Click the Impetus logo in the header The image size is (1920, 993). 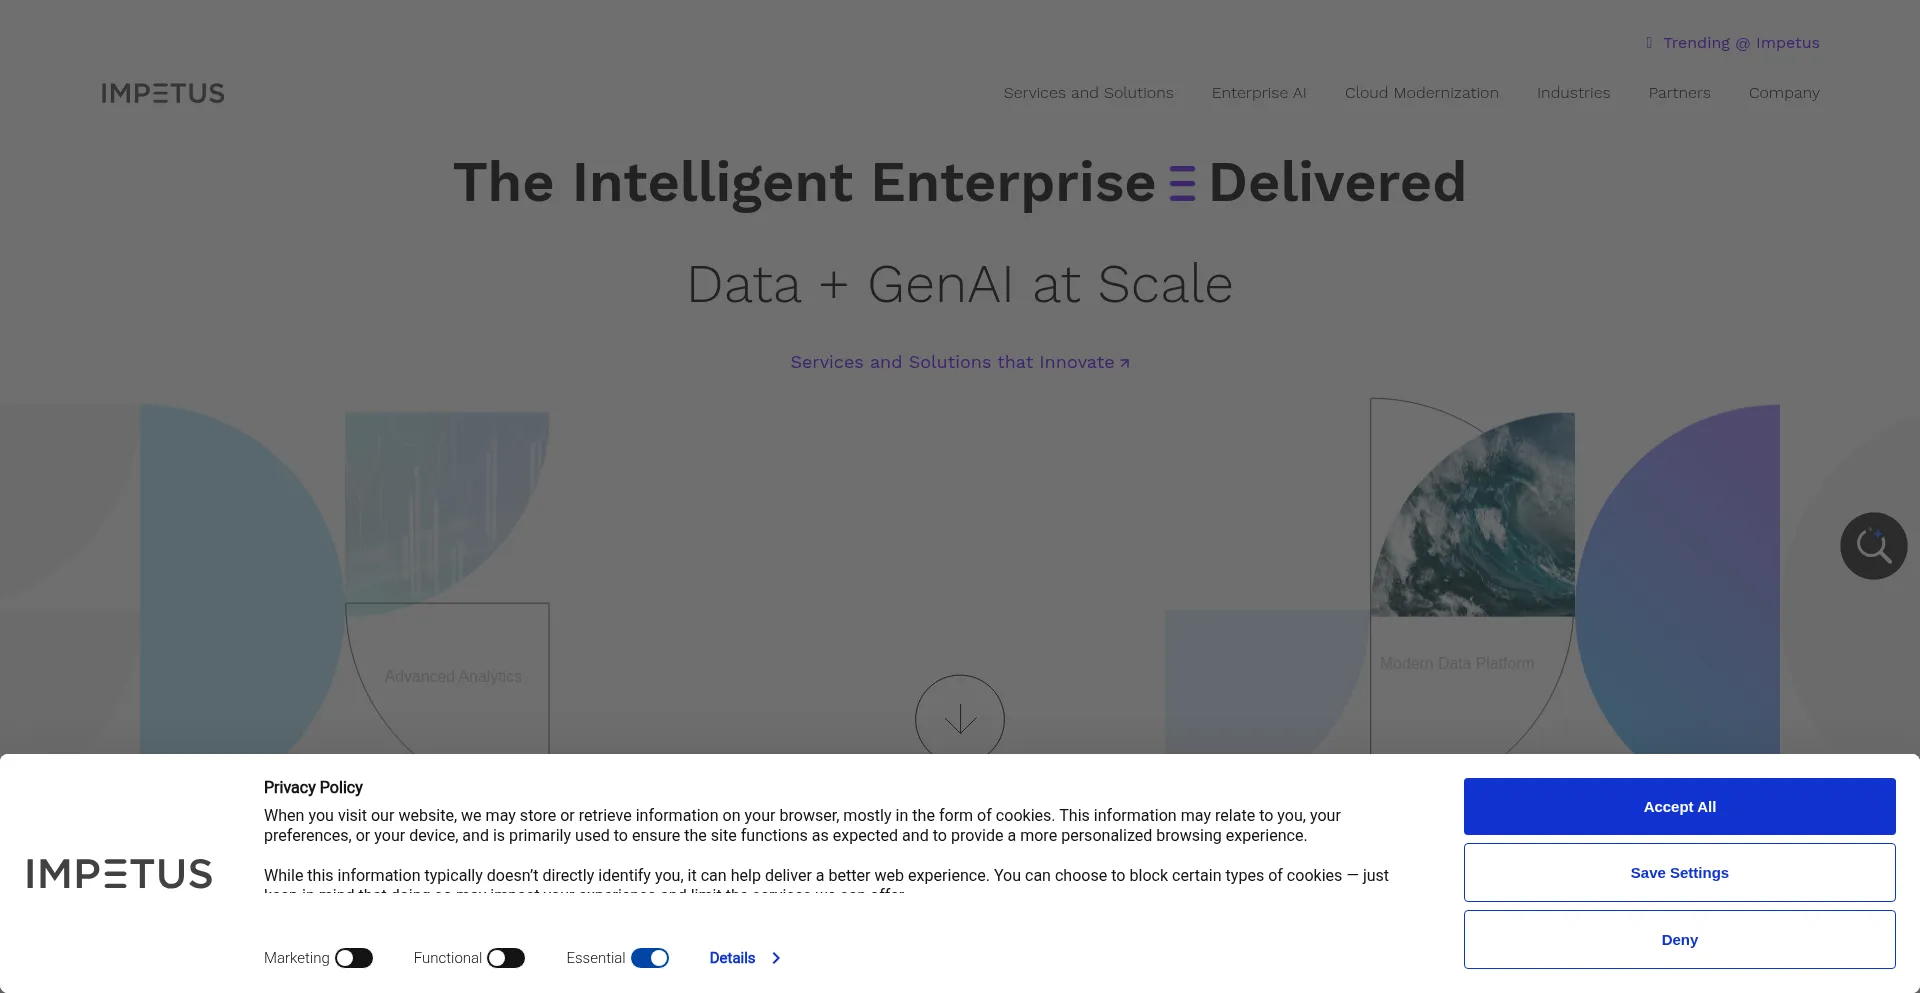point(163,93)
